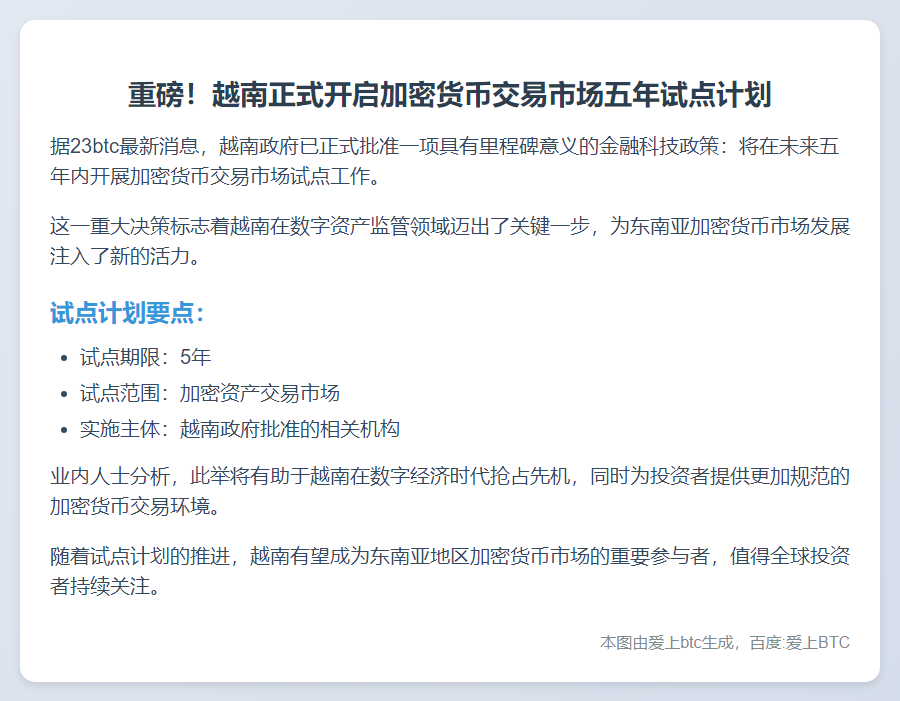
Task: Click the text 加密资产交易市场 in the second bullet
Action: pos(260,393)
